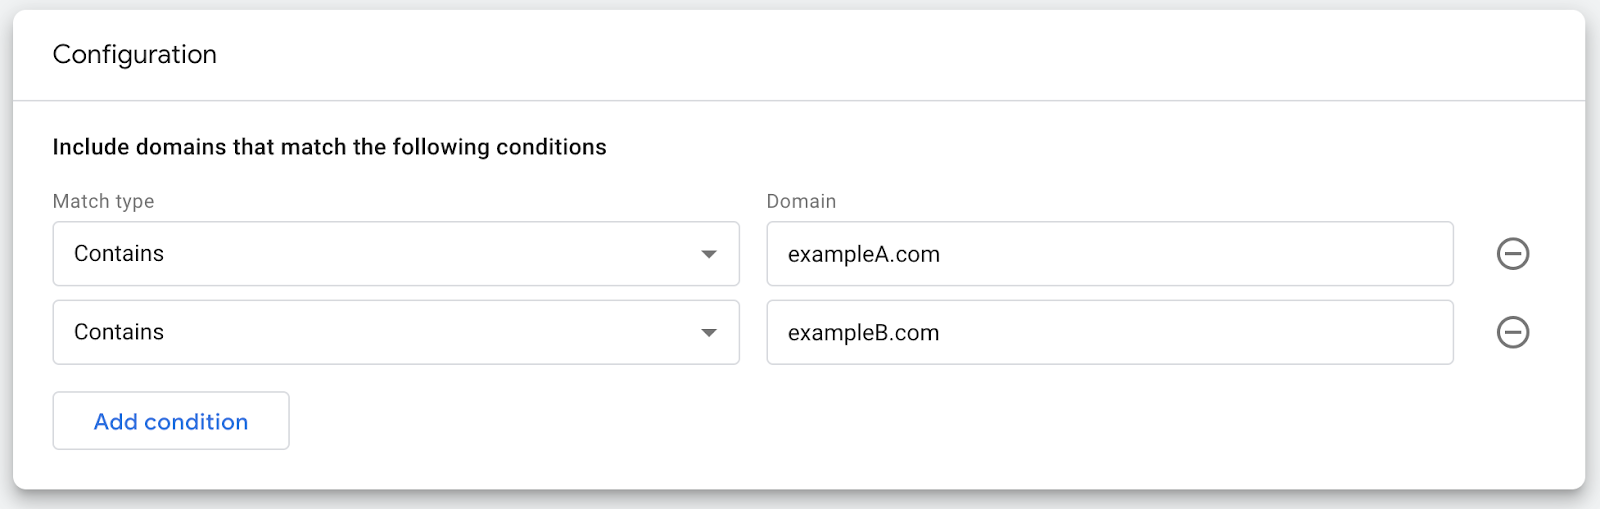
Task: Click the blank area right of Add condition
Action: click(800, 421)
